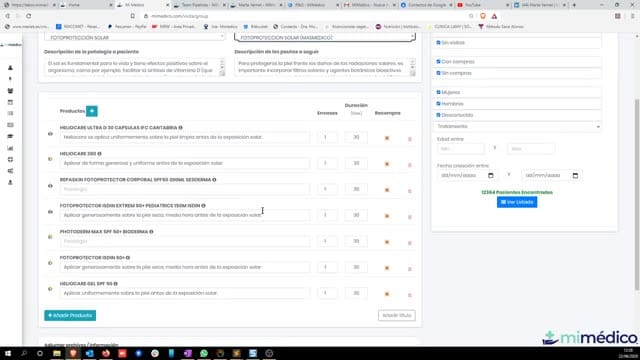
Task: Click the Windows Start button
Action: click(x=8, y=353)
